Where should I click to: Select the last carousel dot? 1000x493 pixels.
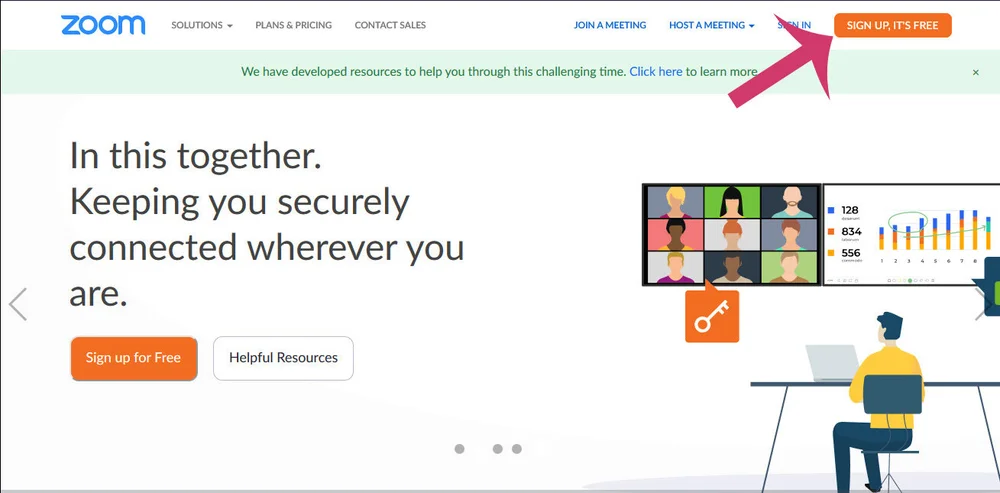tap(517, 449)
